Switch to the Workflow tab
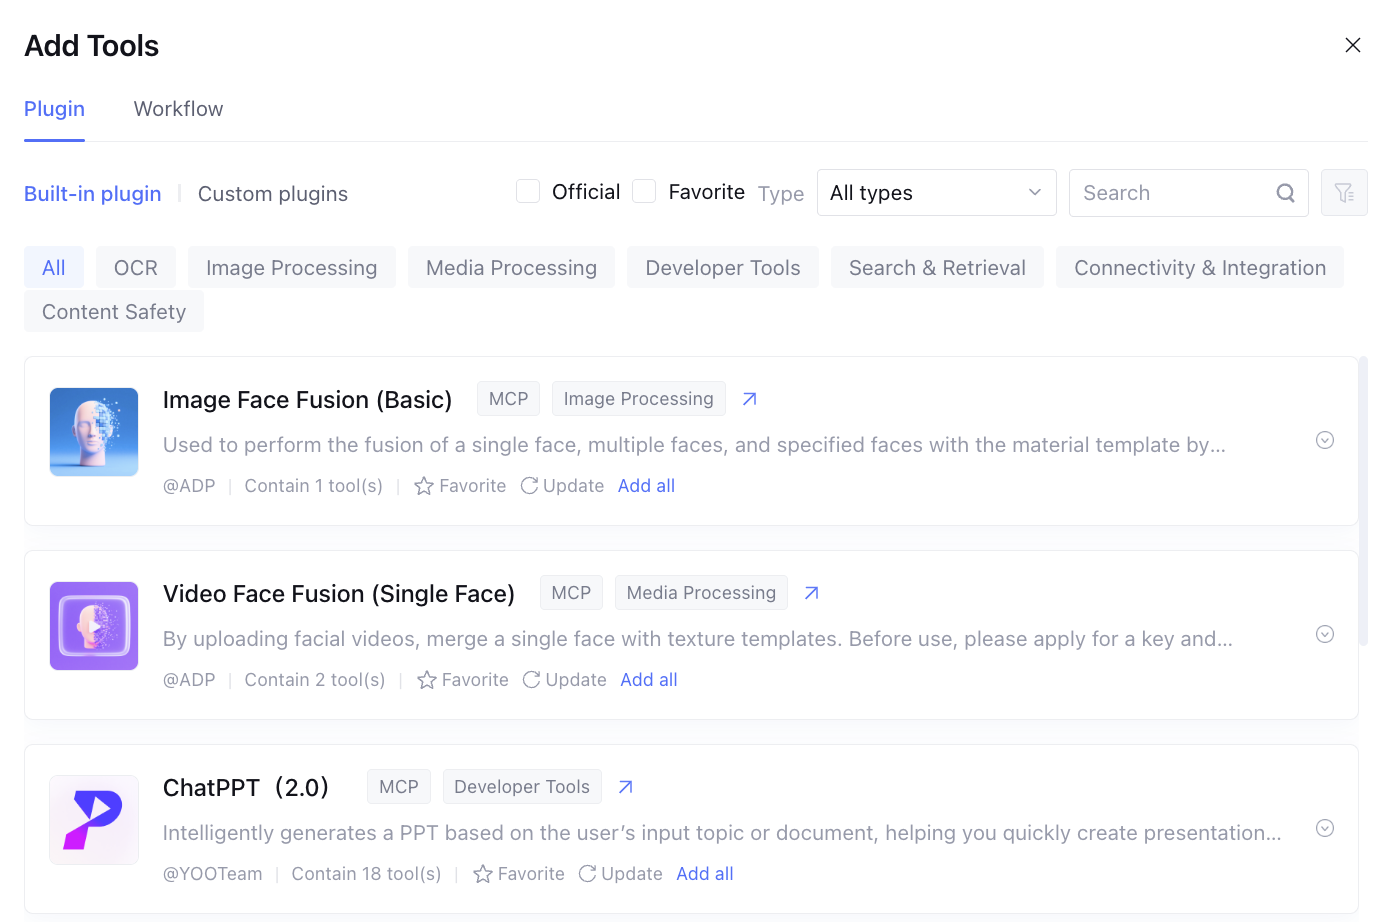 click(178, 109)
